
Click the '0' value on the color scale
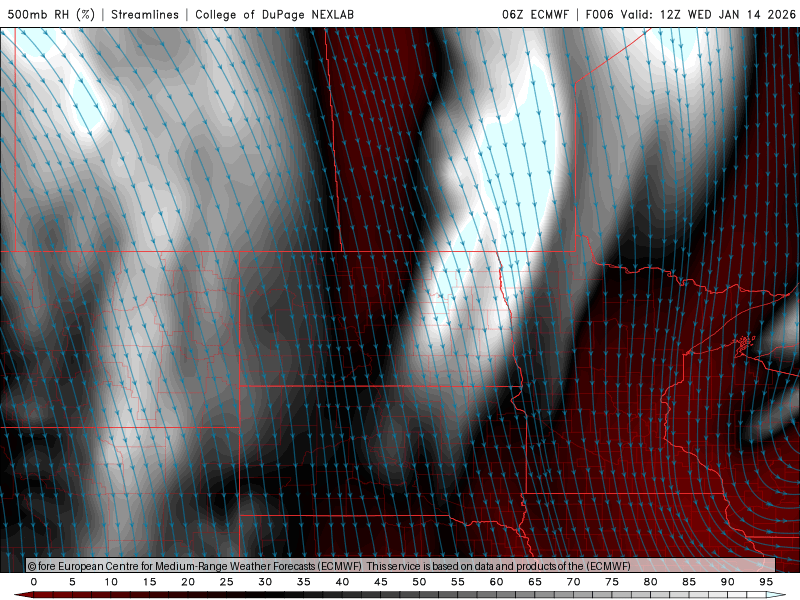(34, 582)
